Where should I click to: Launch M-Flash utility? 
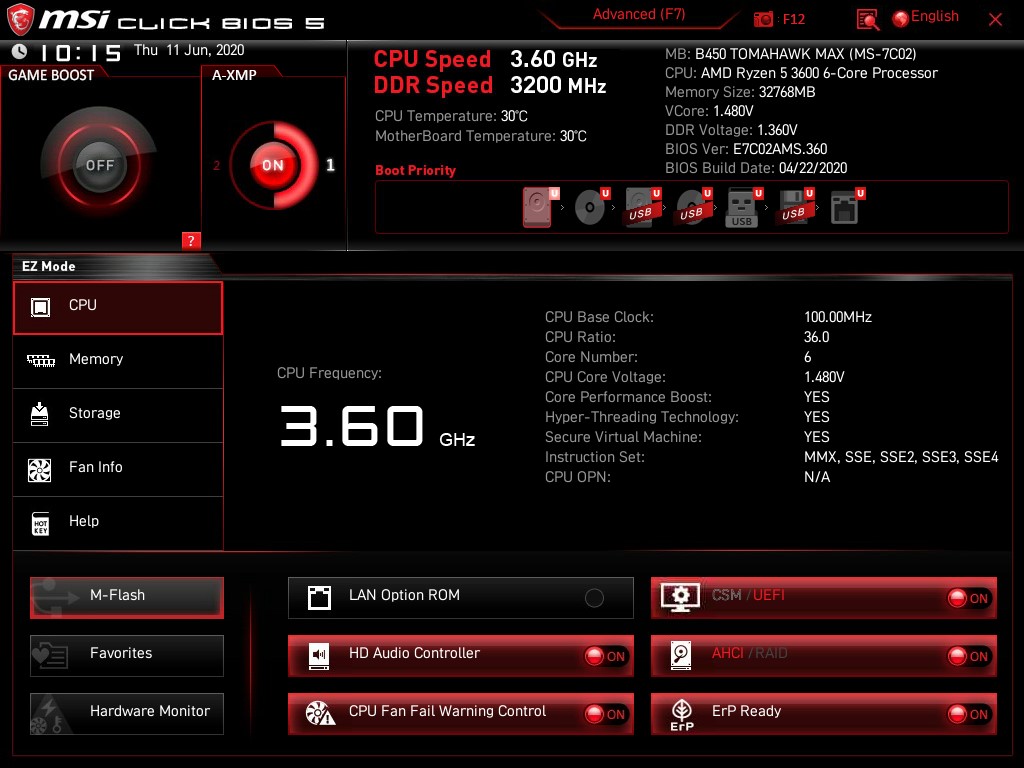point(127,598)
